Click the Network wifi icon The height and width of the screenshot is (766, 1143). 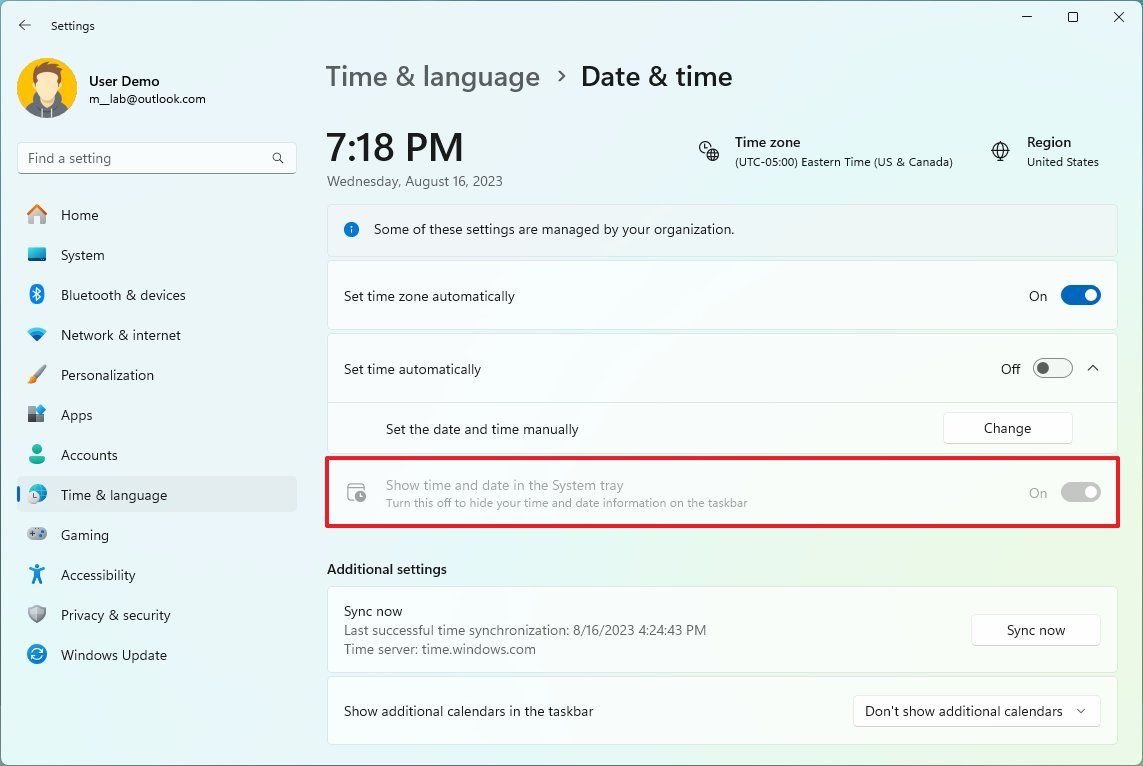(x=36, y=335)
